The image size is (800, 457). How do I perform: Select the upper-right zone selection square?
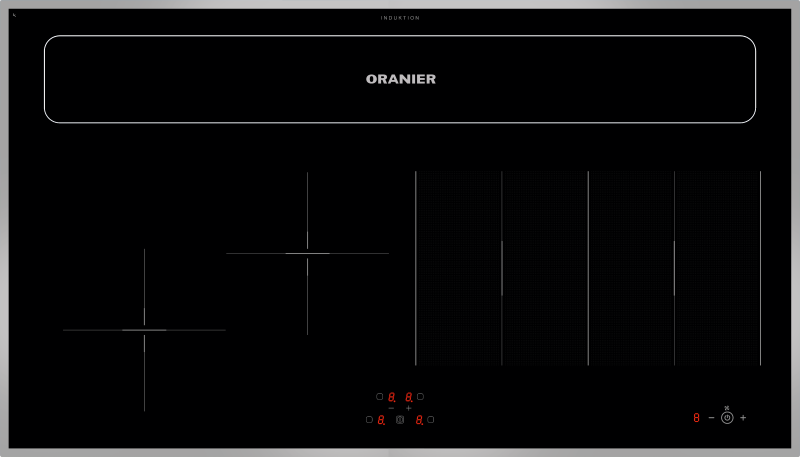(x=420, y=396)
